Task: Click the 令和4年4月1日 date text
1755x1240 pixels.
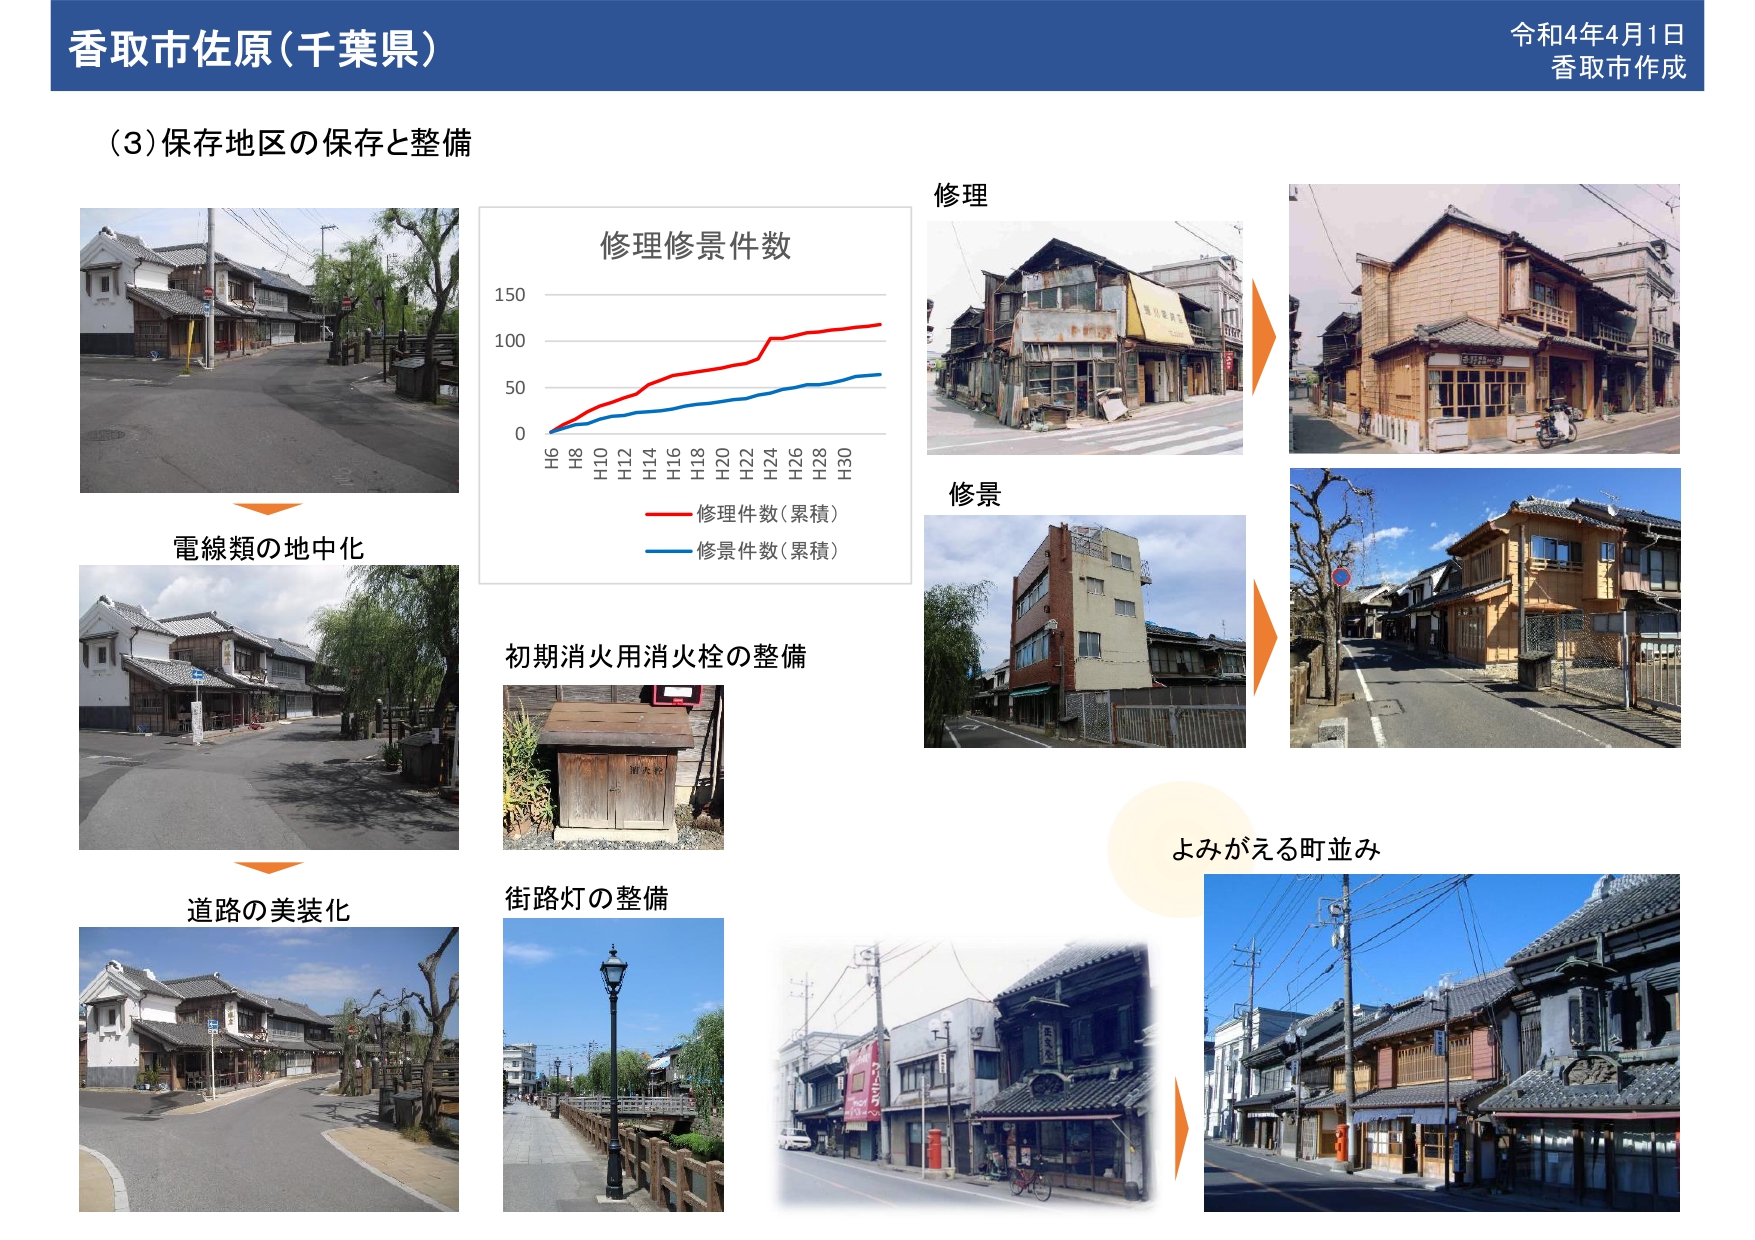Action: point(1597,34)
